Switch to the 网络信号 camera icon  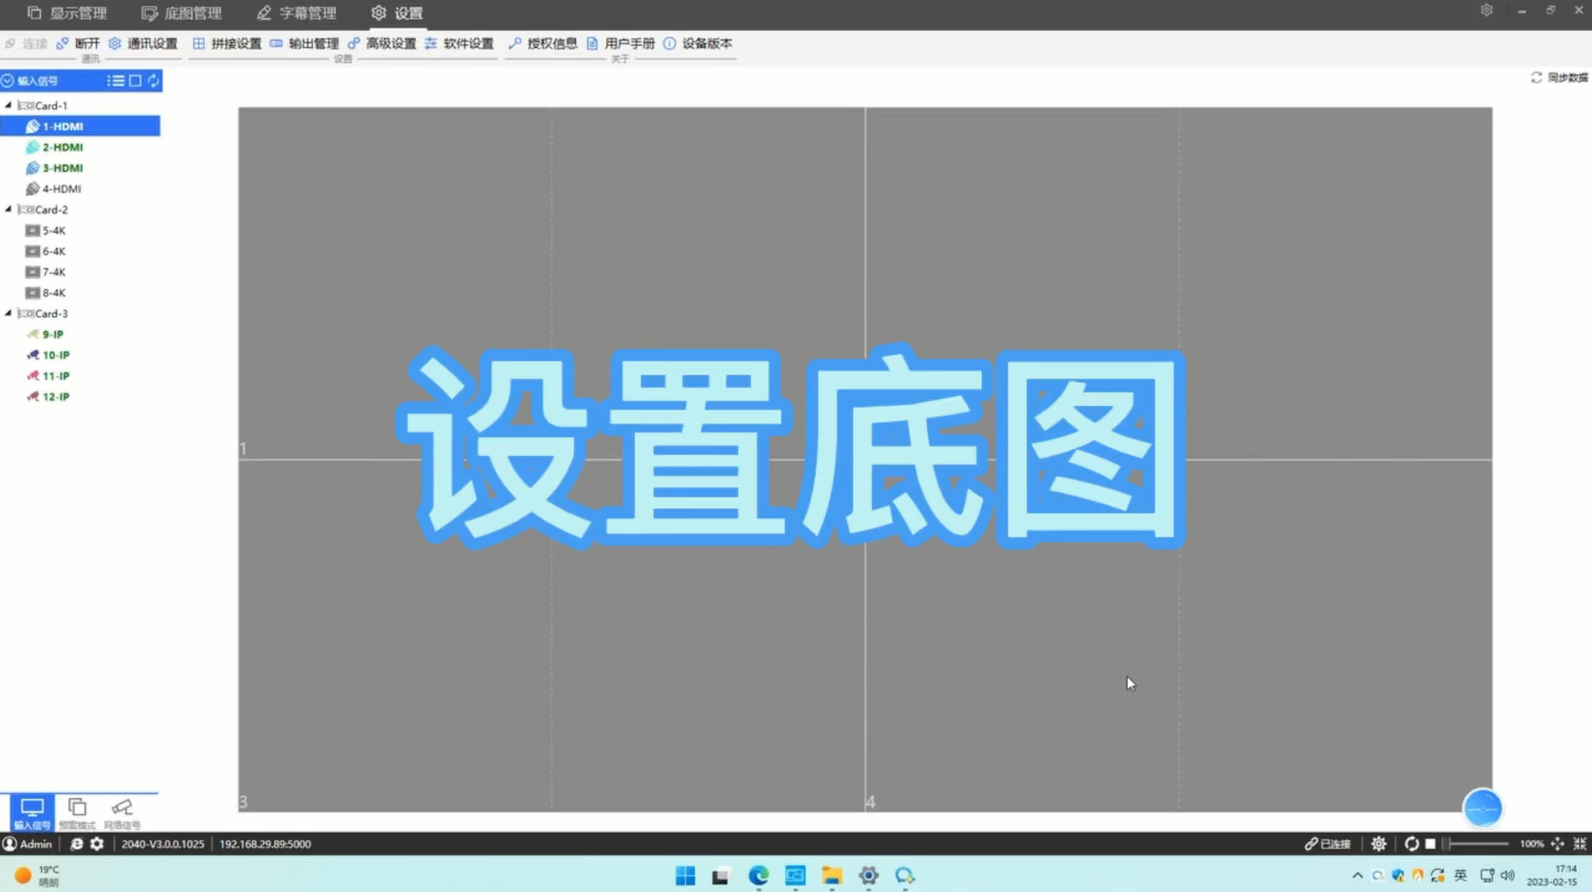click(x=122, y=813)
